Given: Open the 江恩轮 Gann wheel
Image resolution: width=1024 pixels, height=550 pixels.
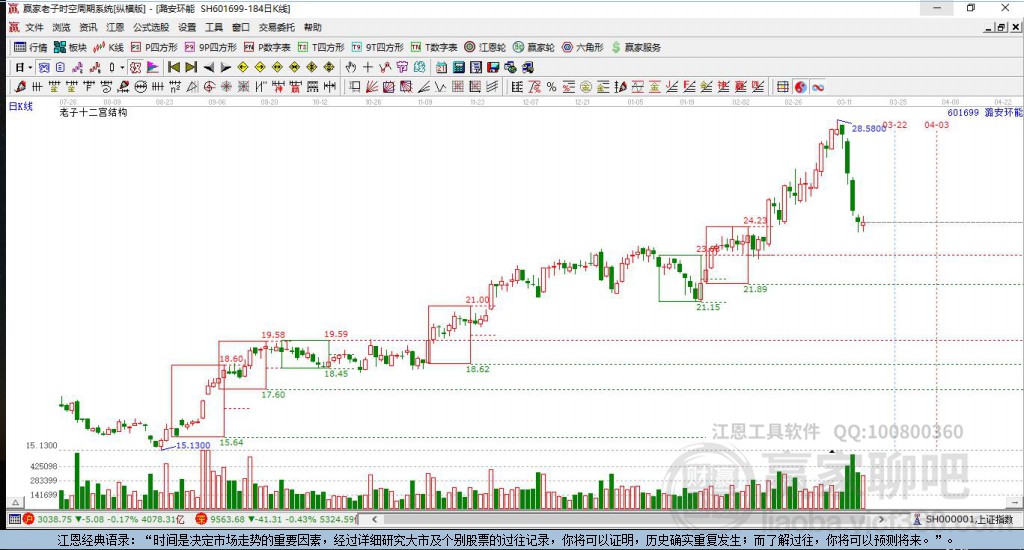Looking at the screenshot, I should [485, 47].
